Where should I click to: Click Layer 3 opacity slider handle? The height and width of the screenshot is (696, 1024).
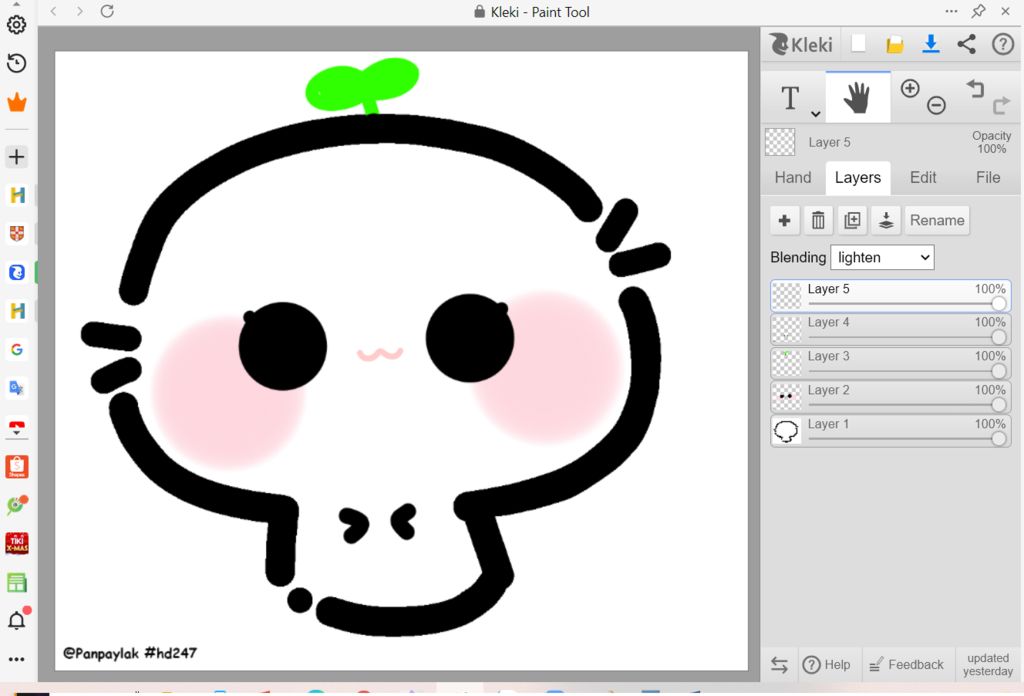(998, 371)
